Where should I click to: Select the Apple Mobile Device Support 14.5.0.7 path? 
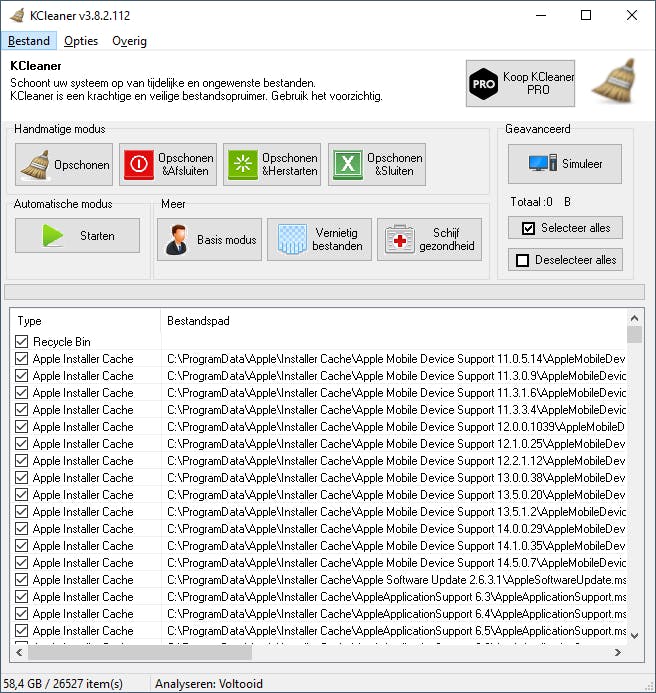tap(396, 563)
